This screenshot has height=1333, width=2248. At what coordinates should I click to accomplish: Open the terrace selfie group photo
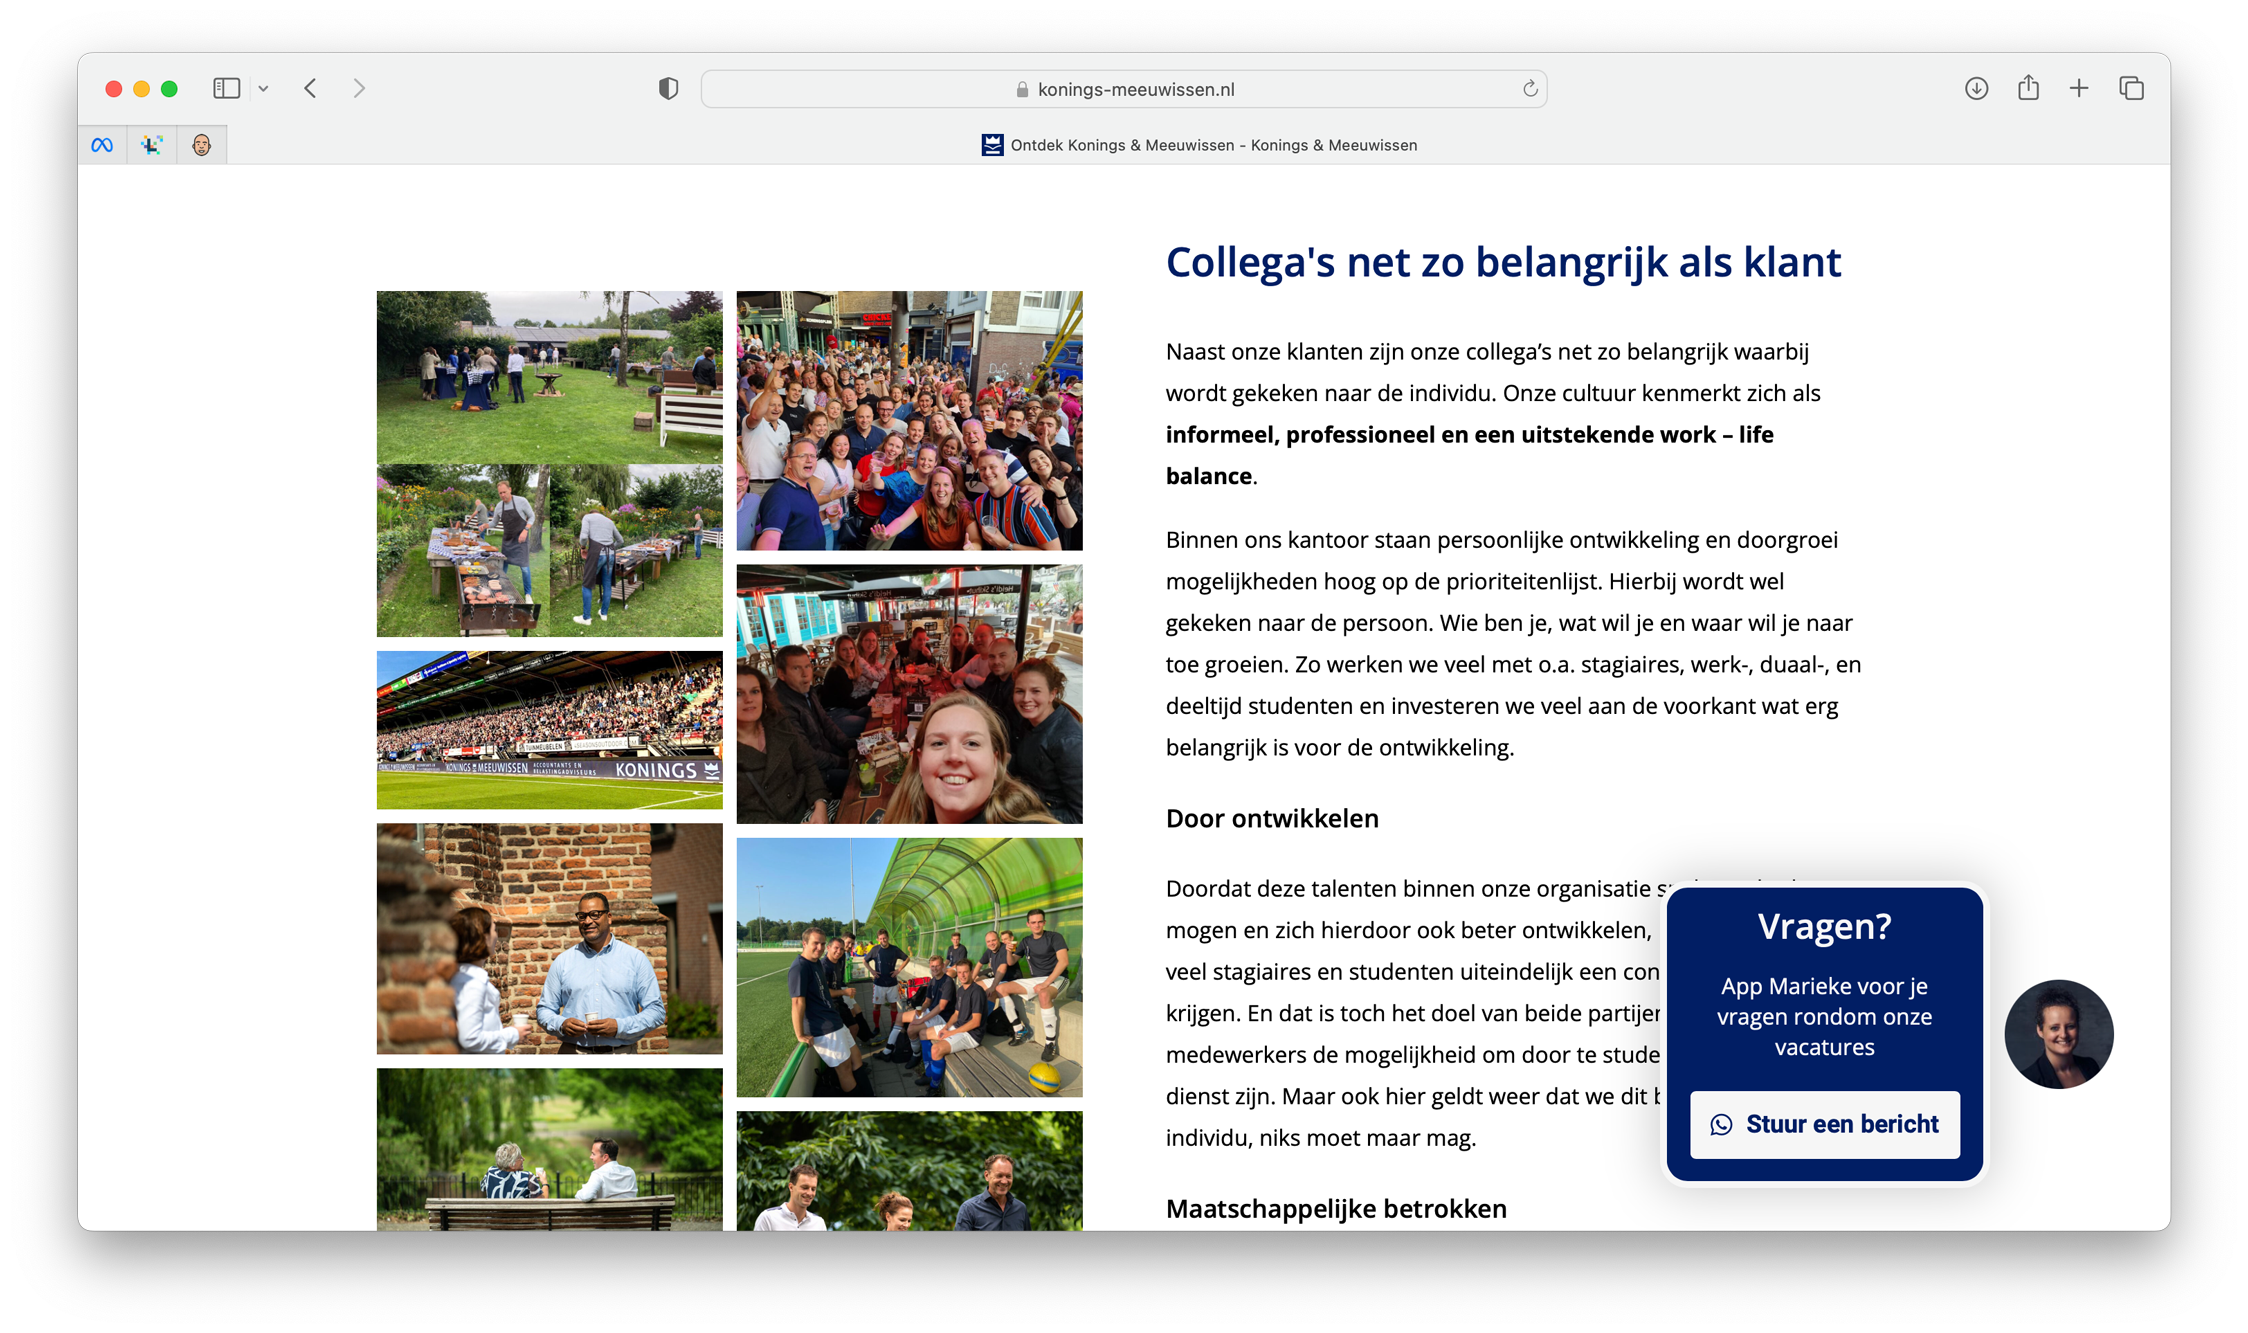click(909, 694)
